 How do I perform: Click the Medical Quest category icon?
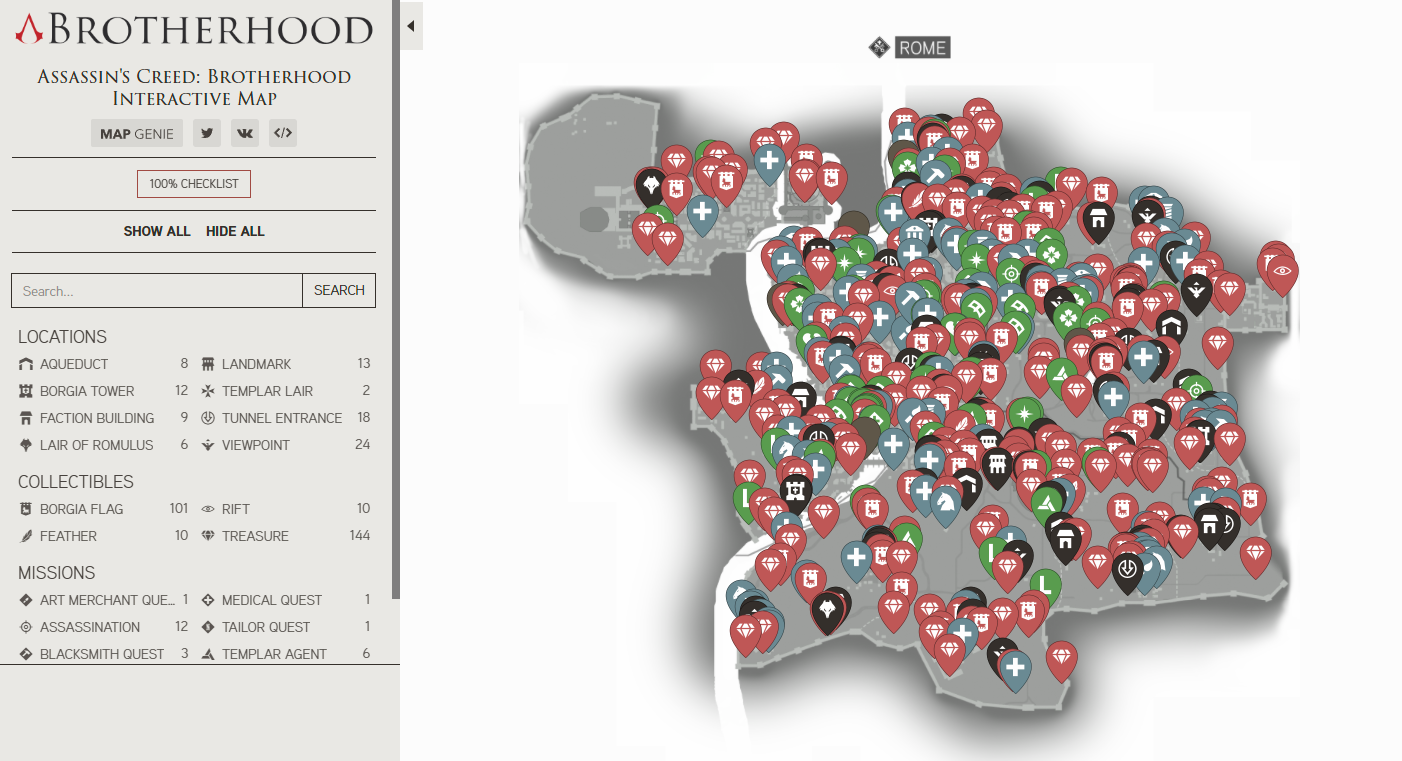coord(208,600)
